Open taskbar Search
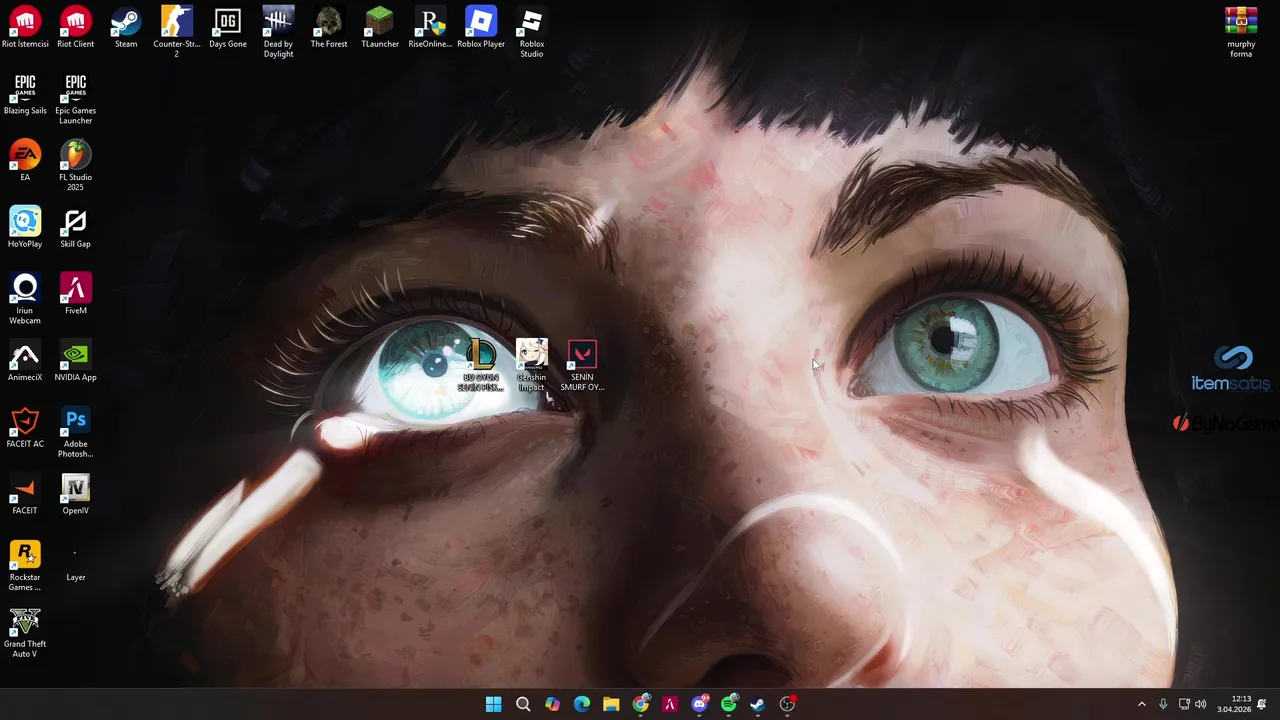The height and width of the screenshot is (720, 1280). click(523, 704)
